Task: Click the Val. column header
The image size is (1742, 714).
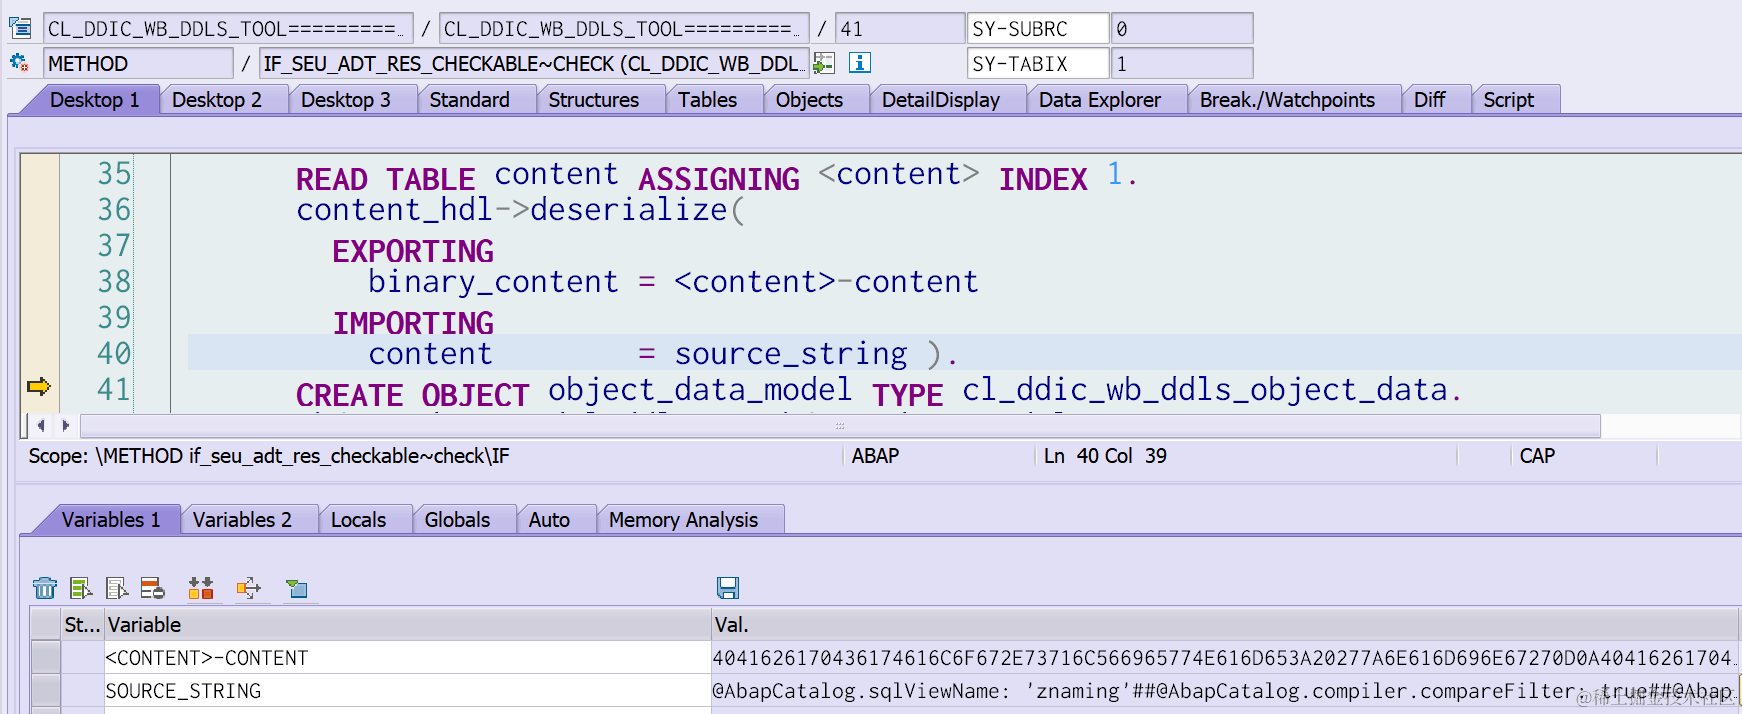Action: coord(1225,624)
